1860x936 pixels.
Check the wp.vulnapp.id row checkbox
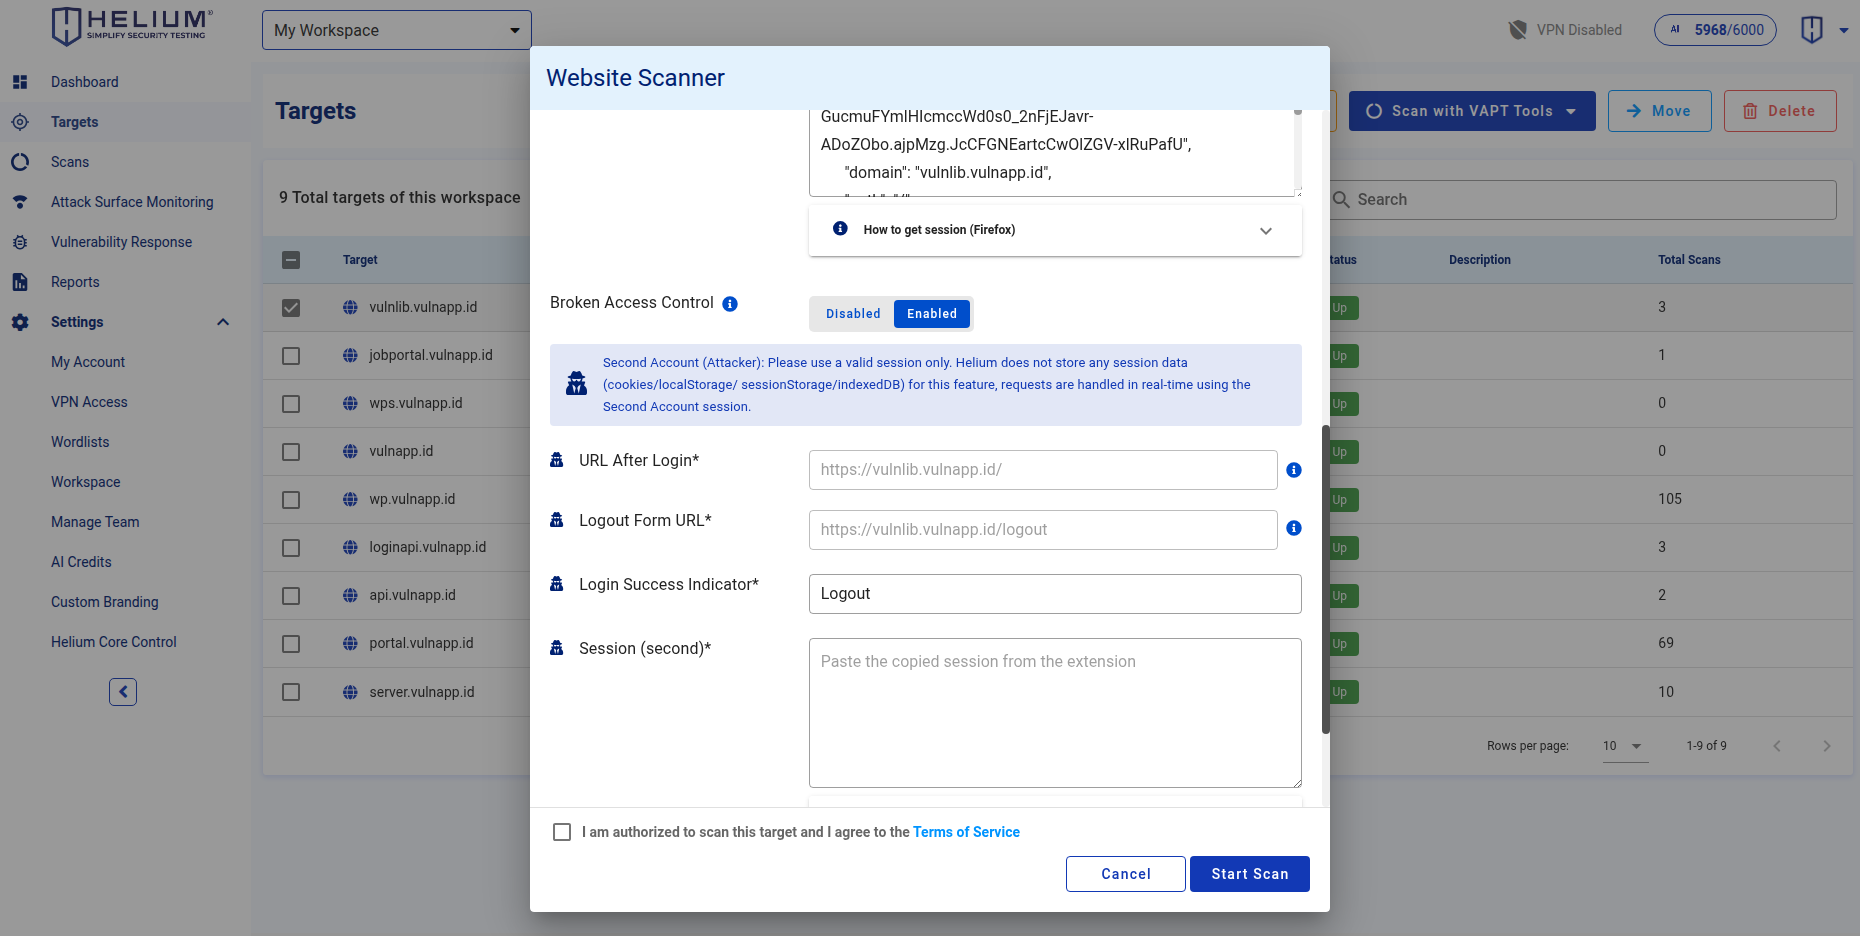[x=291, y=500]
